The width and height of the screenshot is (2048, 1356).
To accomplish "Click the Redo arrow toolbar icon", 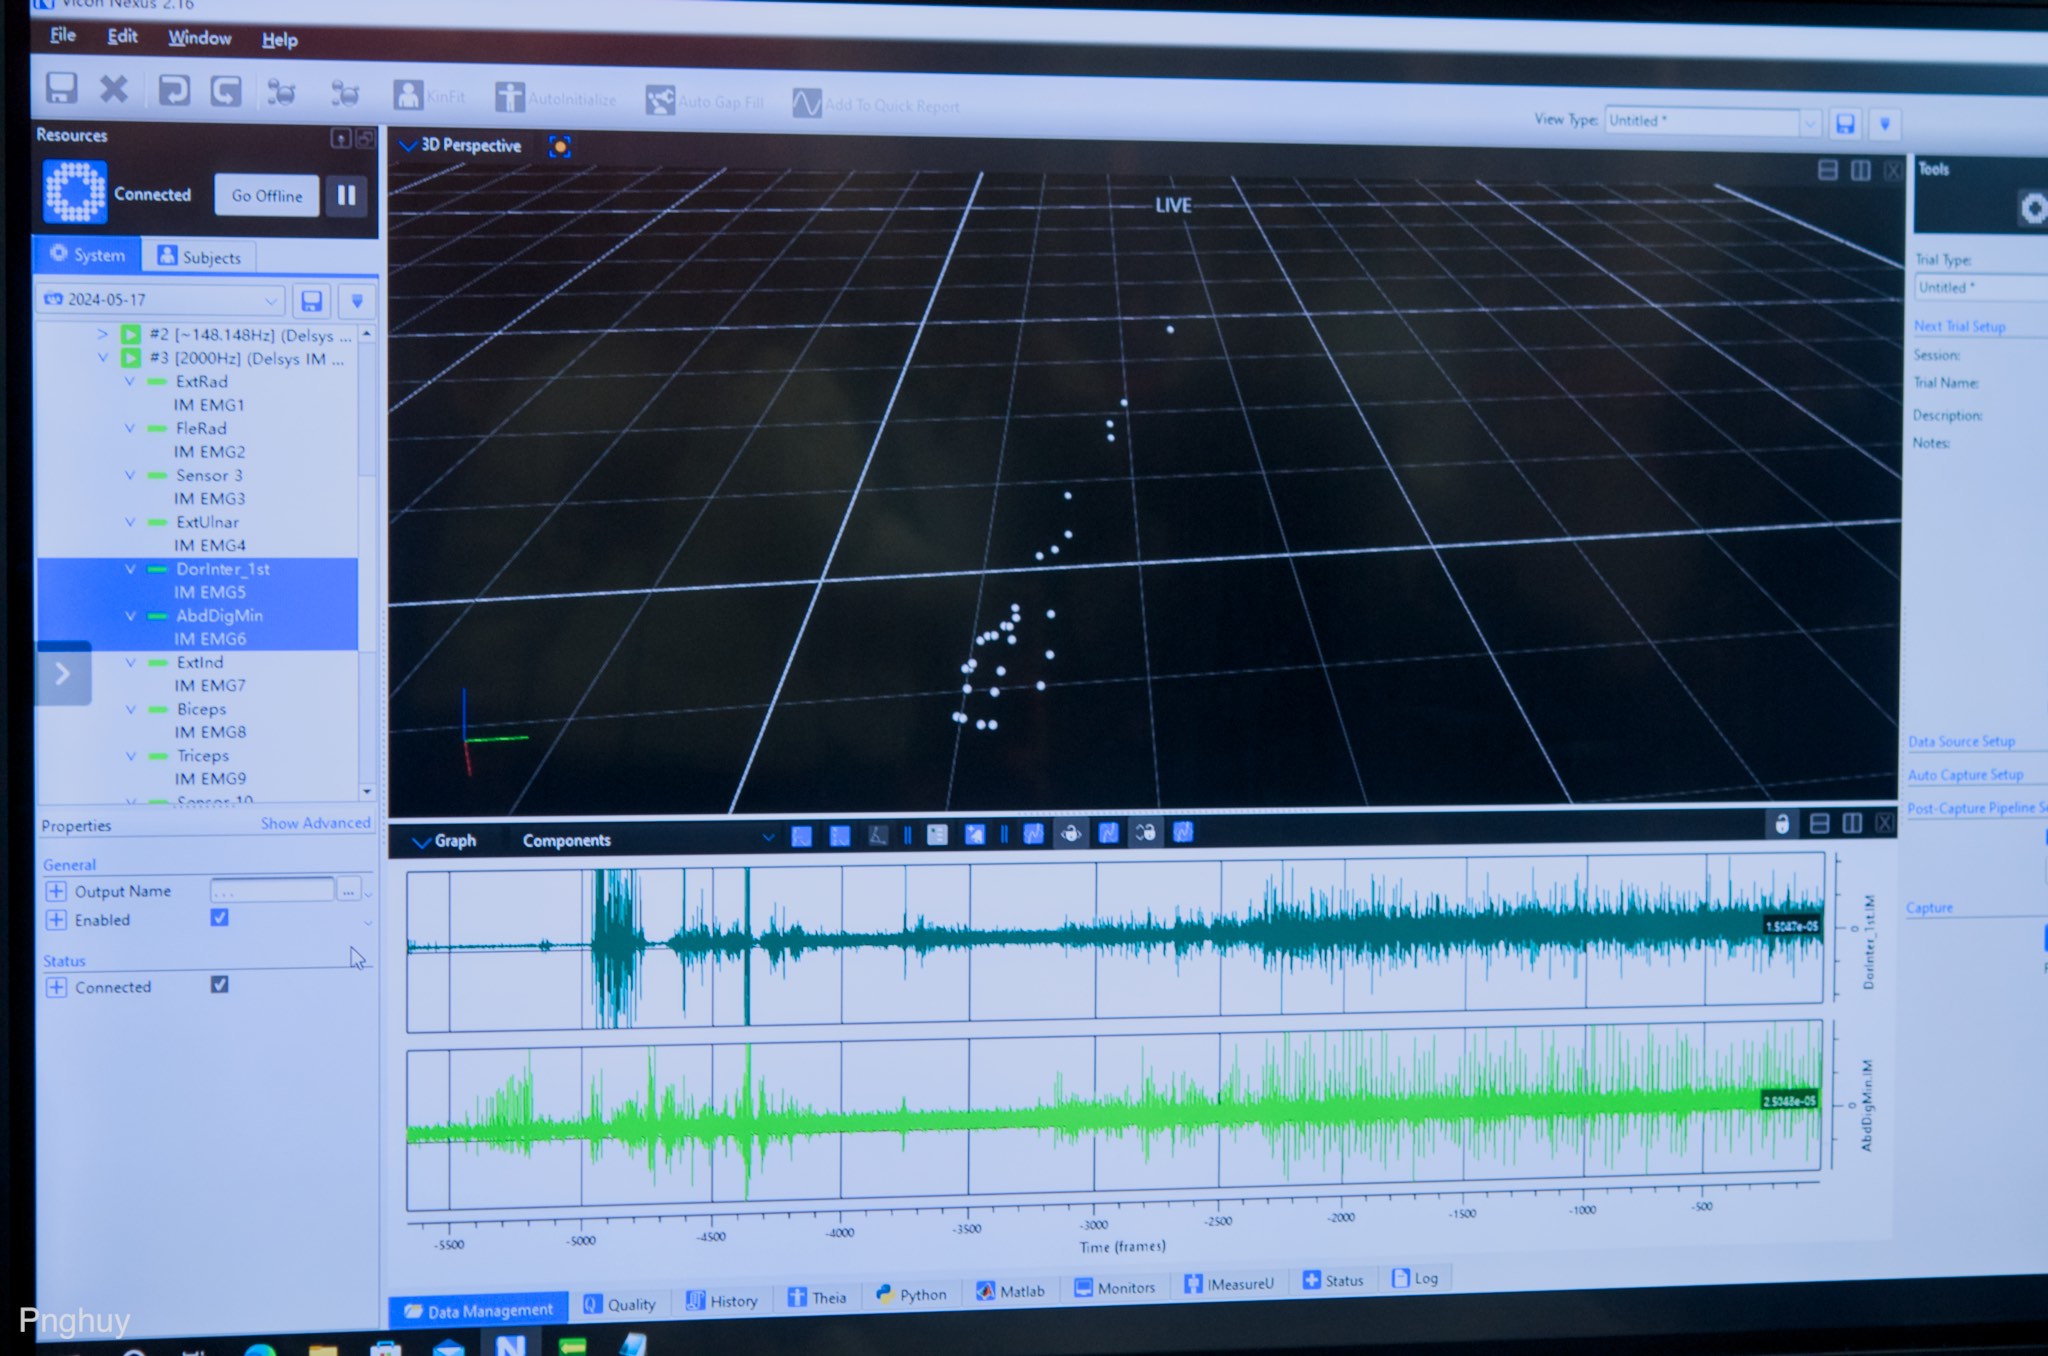I will (x=226, y=92).
